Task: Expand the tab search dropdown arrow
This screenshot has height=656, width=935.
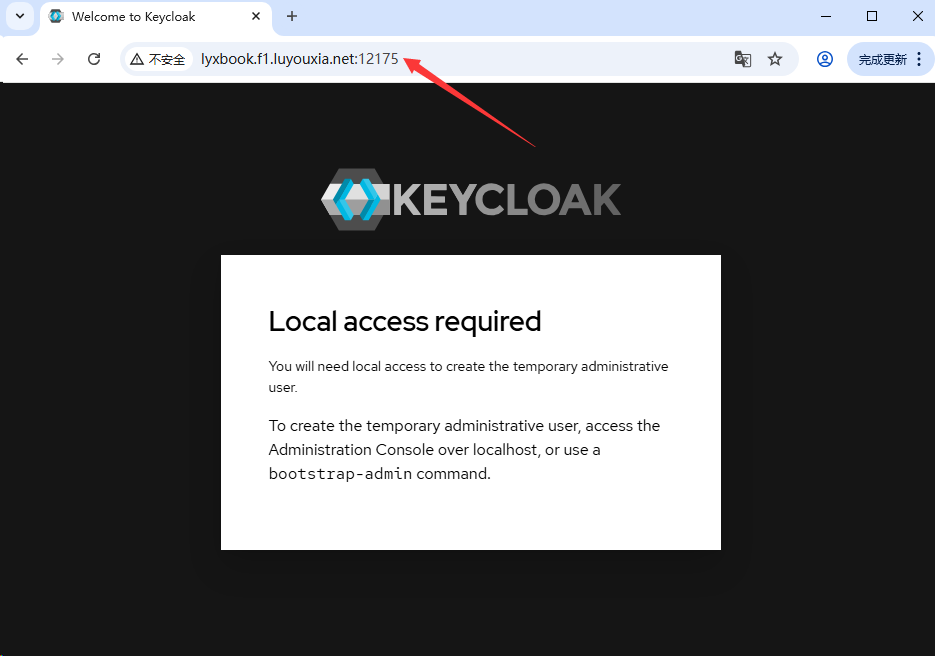Action: (x=20, y=16)
